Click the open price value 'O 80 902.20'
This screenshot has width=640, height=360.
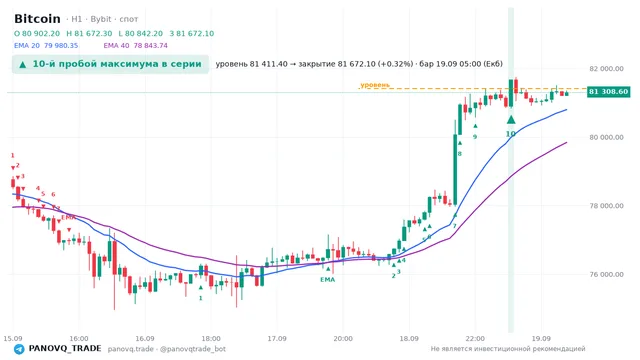tap(37, 33)
